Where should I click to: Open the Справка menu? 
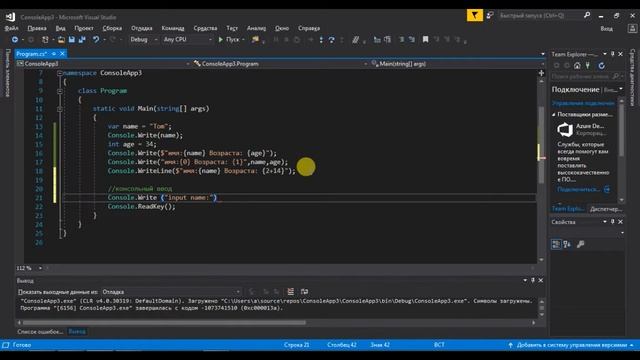click(309, 28)
